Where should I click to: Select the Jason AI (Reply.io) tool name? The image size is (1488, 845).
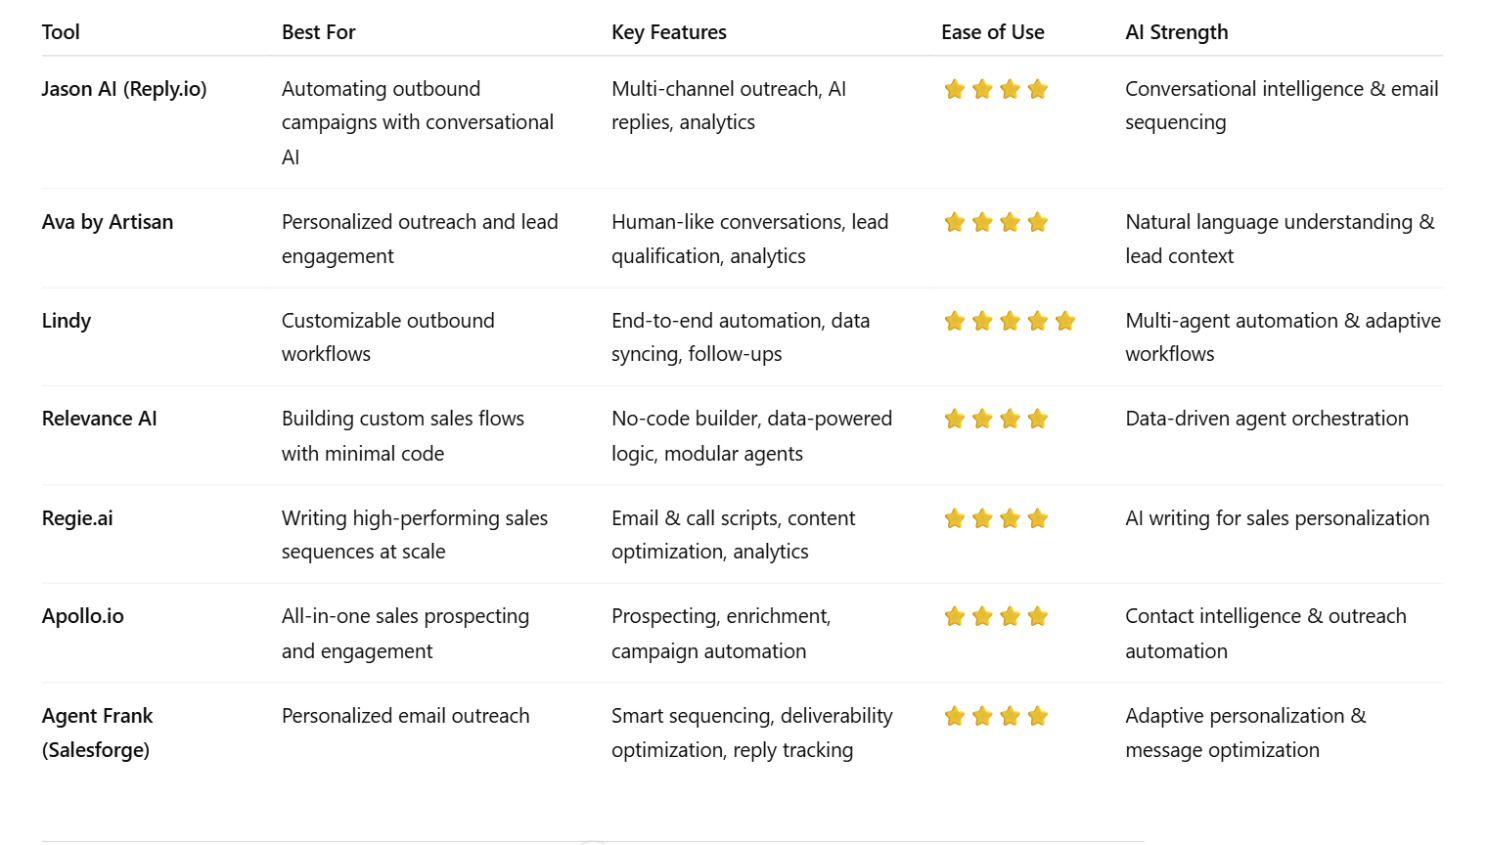point(124,89)
